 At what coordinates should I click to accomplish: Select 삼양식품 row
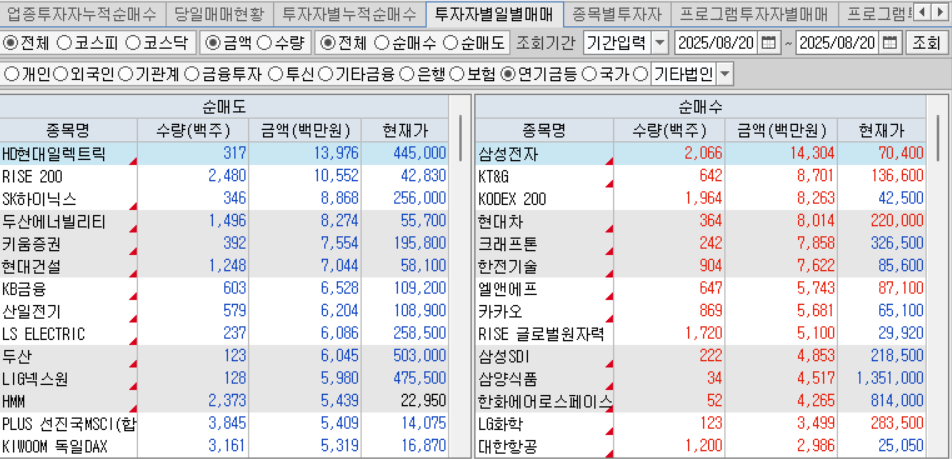[701, 379]
